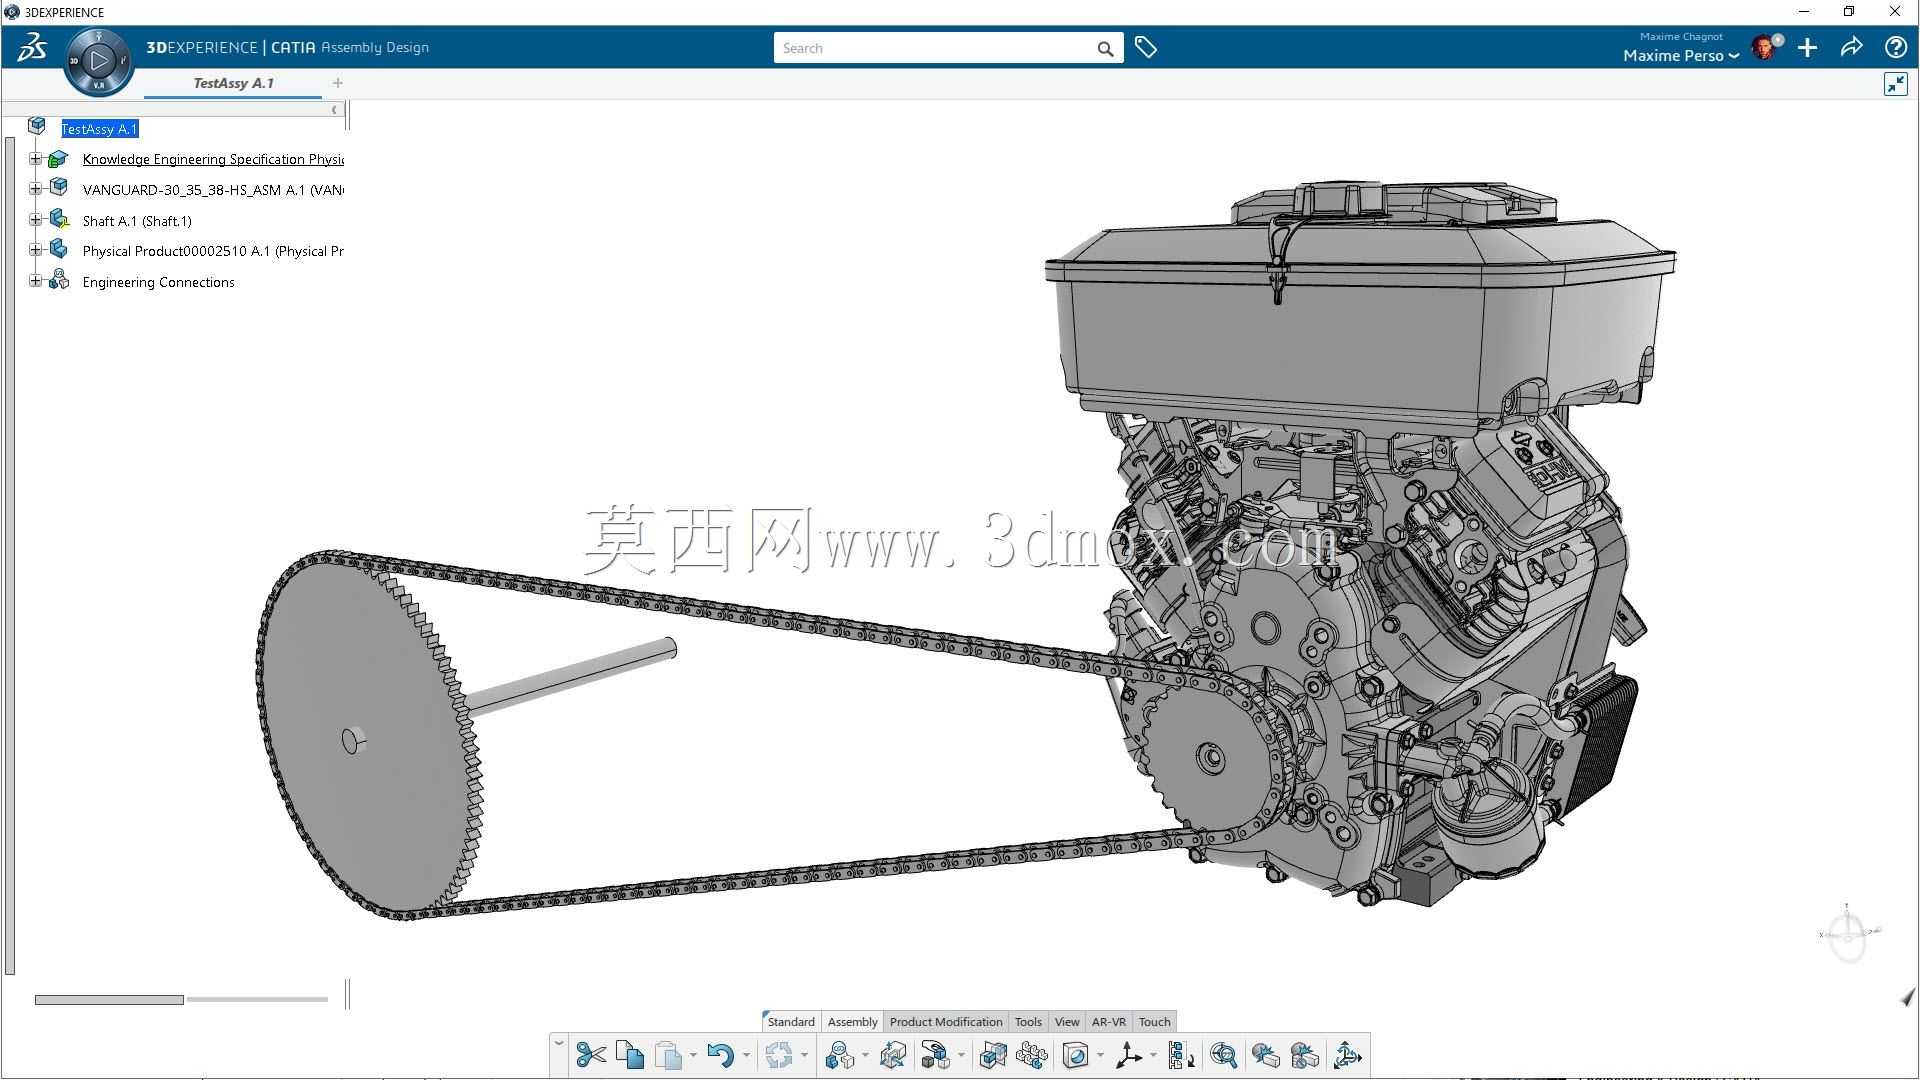
Task: Expand the VANGUARD-30_35_38-HS_ASM tree node
Action: point(35,189)
